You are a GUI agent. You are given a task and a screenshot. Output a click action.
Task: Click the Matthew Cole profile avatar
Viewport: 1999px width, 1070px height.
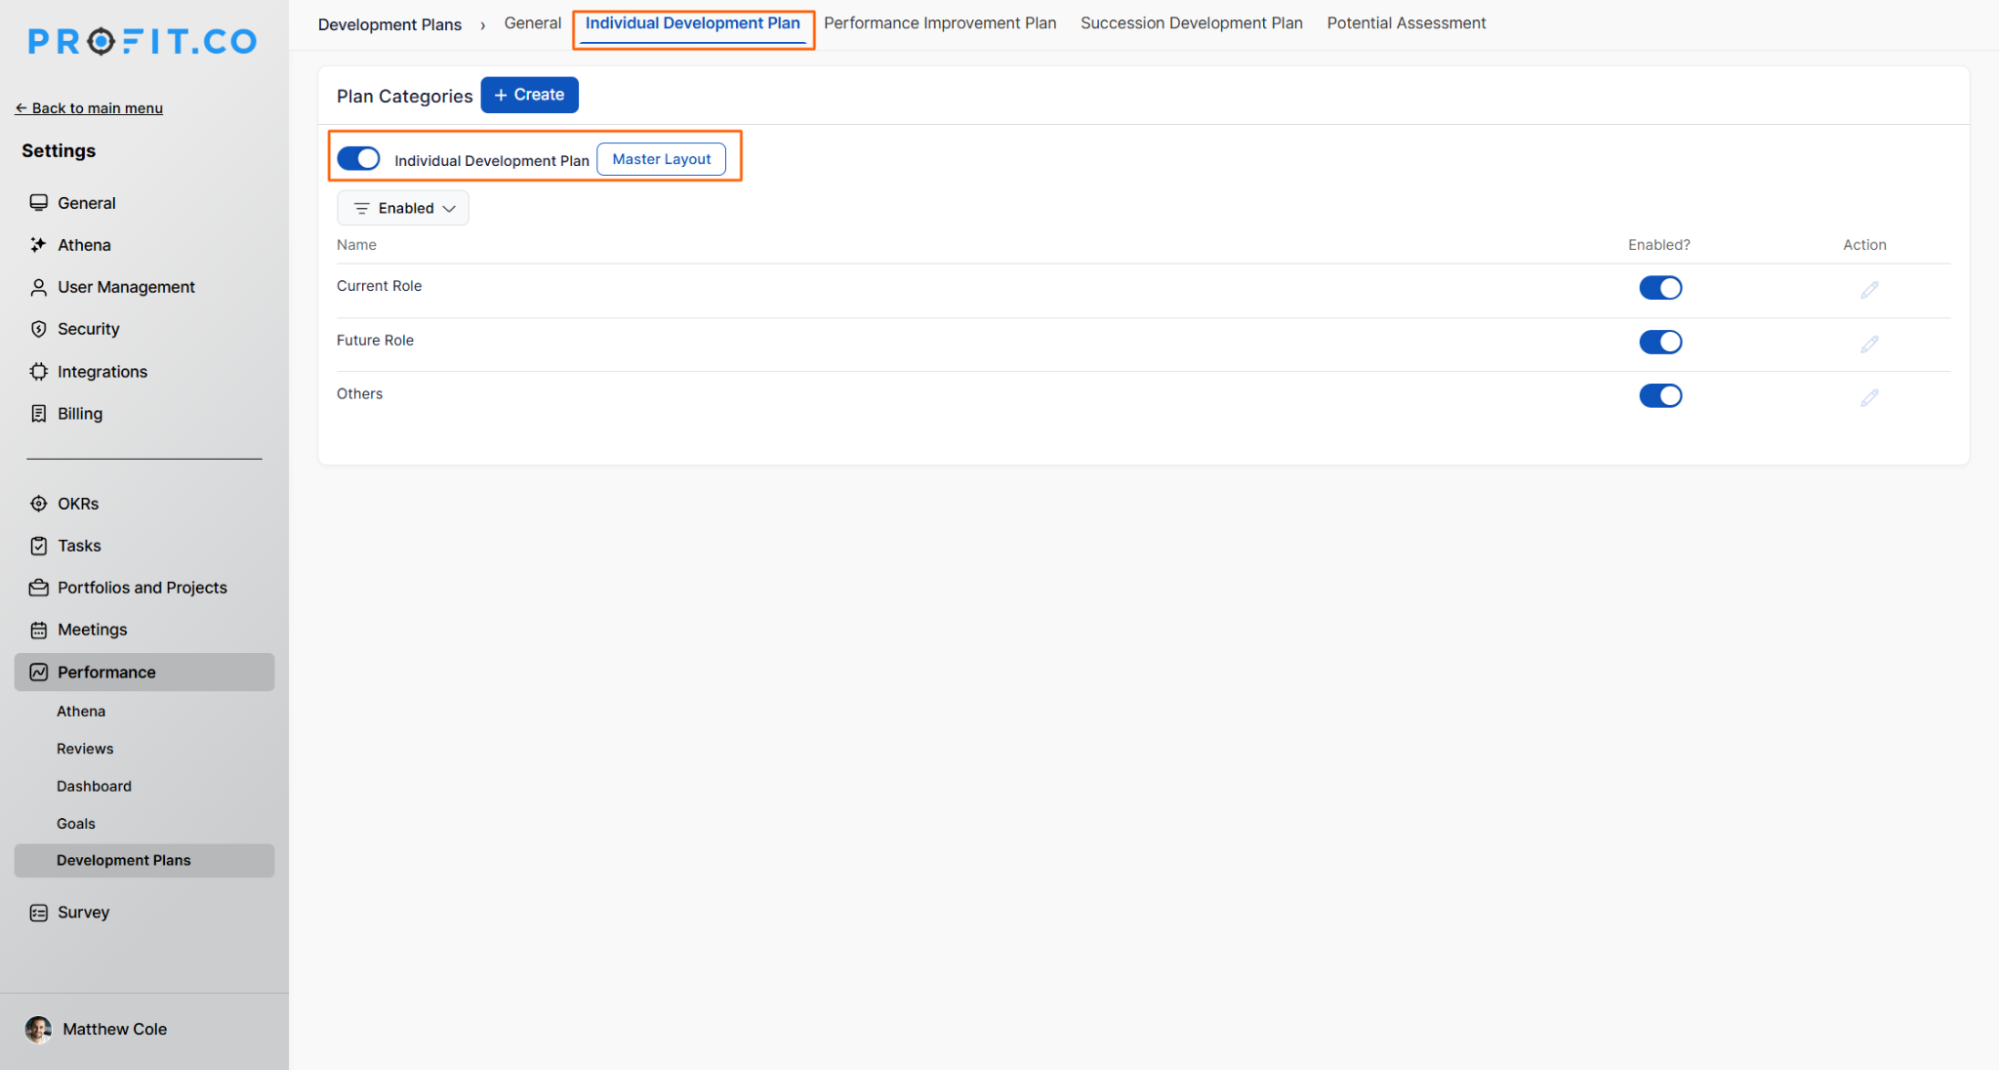click(38, 1029)
